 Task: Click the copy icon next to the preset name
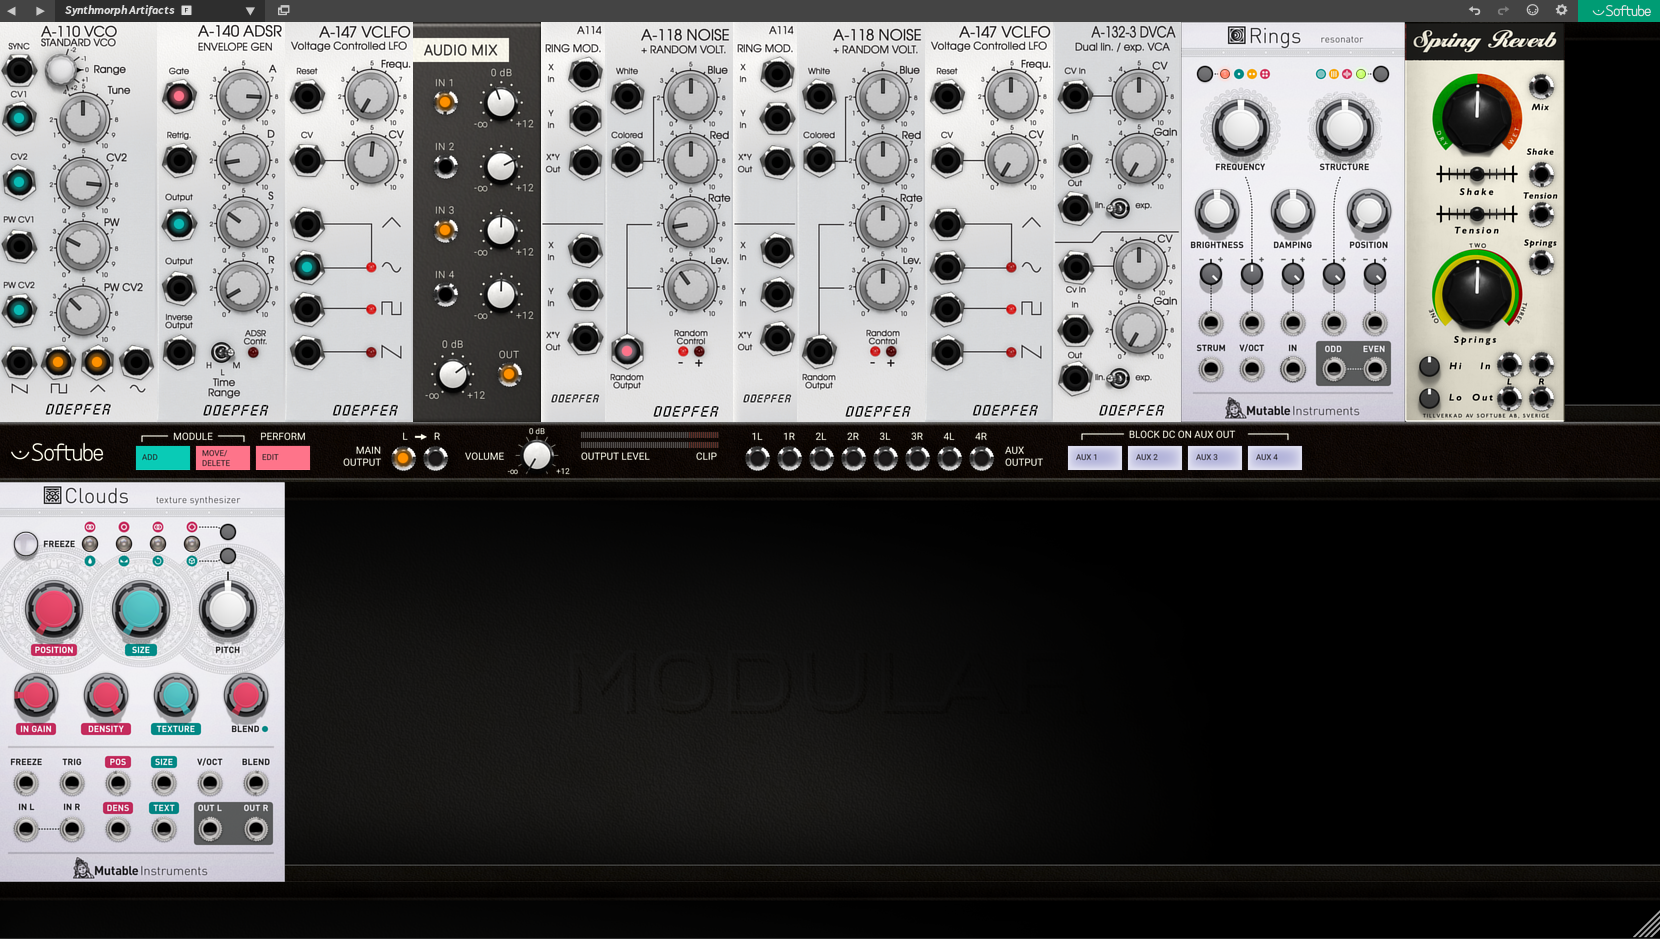click(283, 11)
